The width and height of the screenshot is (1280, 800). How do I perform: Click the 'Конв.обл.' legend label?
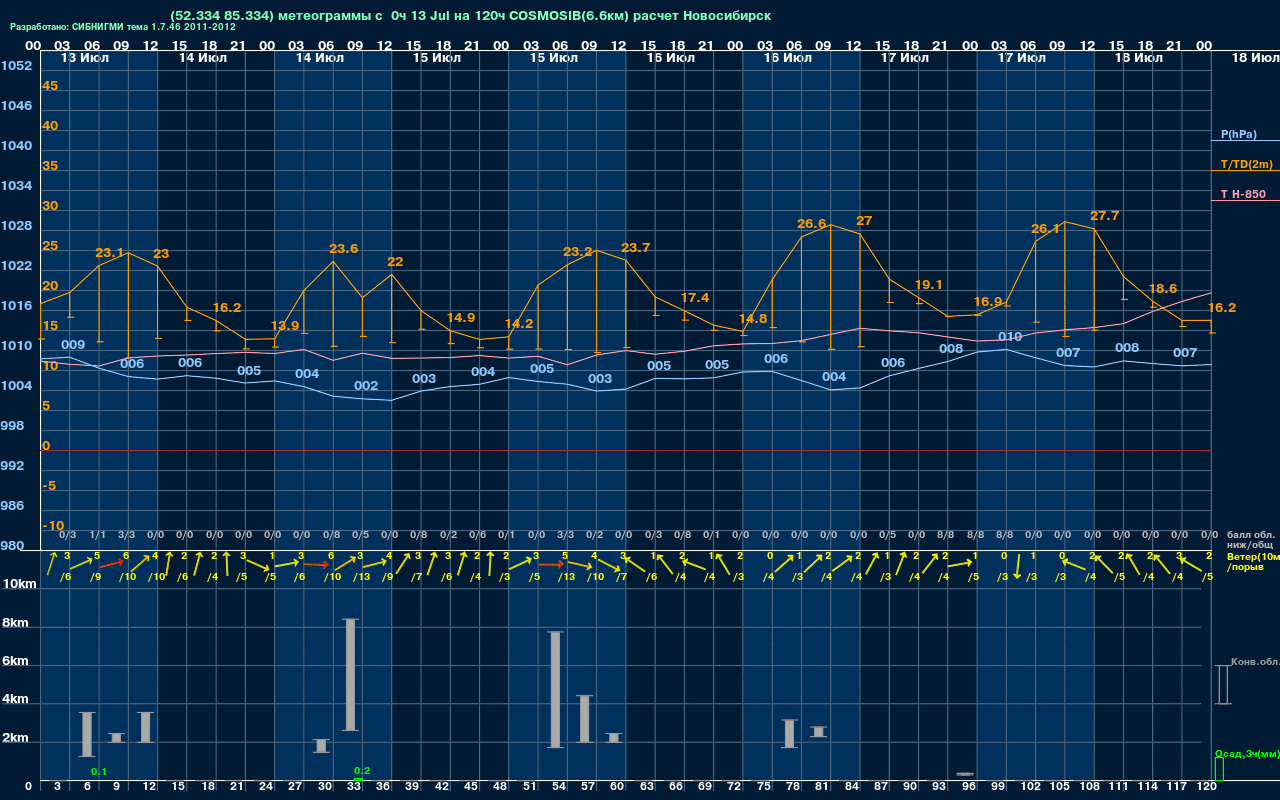[1255, 662]
